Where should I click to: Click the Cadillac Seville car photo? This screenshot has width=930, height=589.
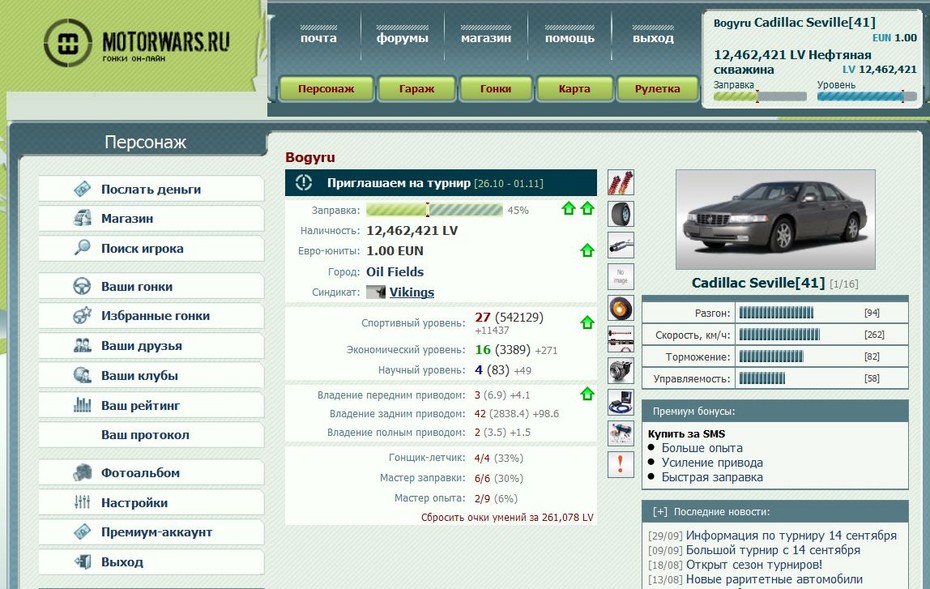pyautogui.click(x=775, y=219)
